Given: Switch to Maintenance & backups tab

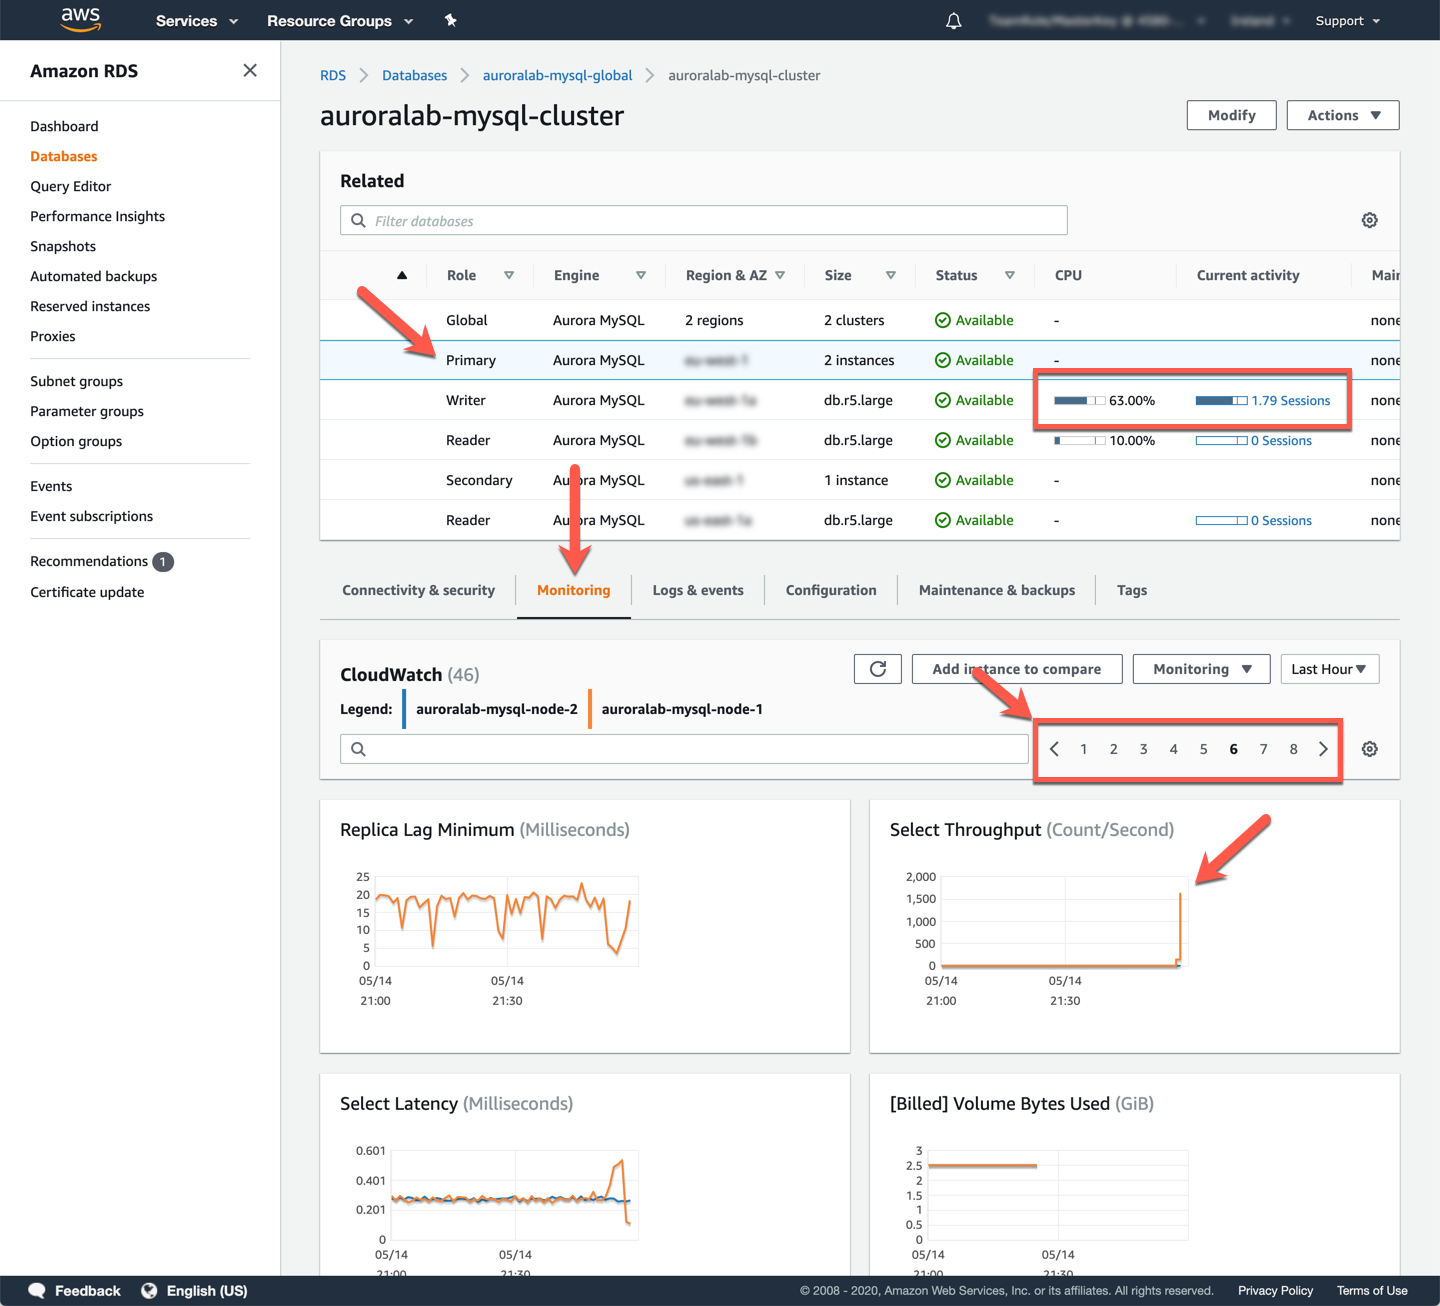Looking at the screenshot, I should (997, 590).
